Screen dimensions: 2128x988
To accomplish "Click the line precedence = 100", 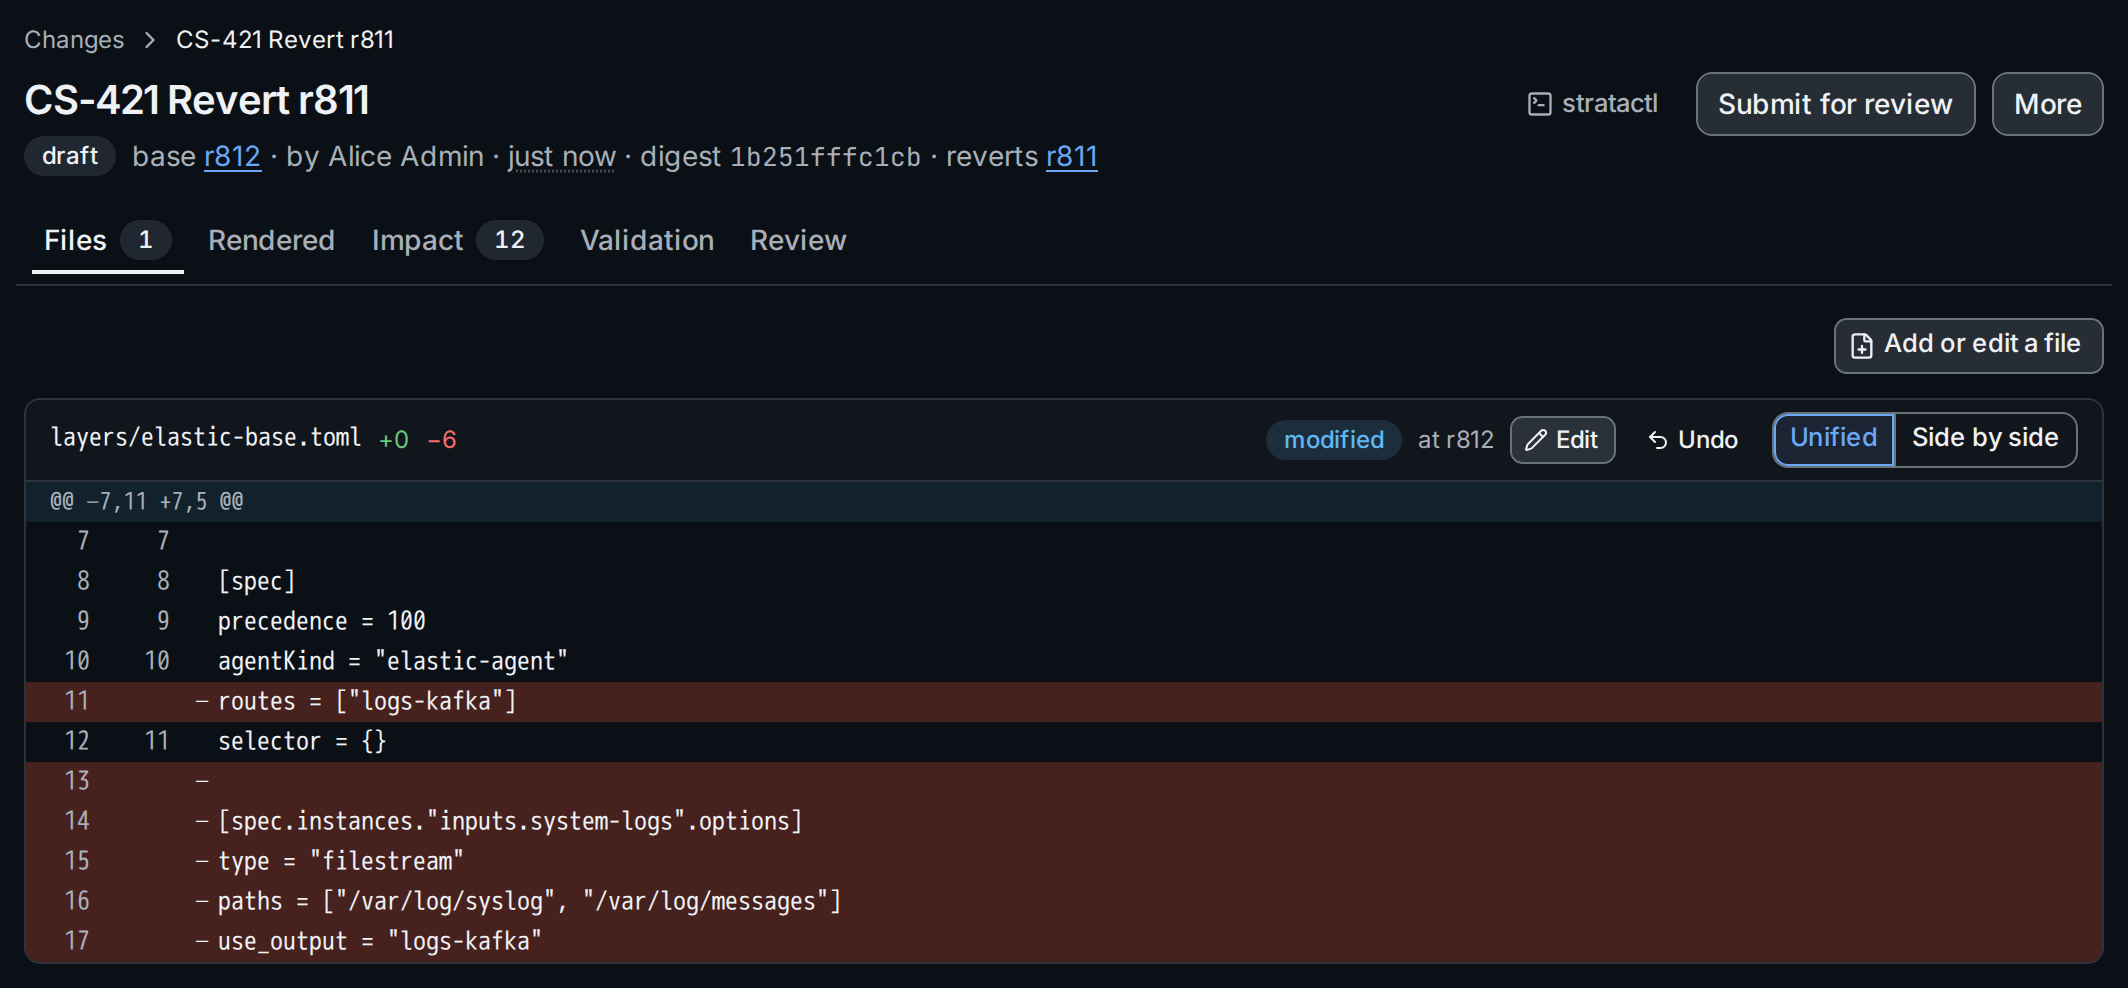I will click(x=1064, y=622).
